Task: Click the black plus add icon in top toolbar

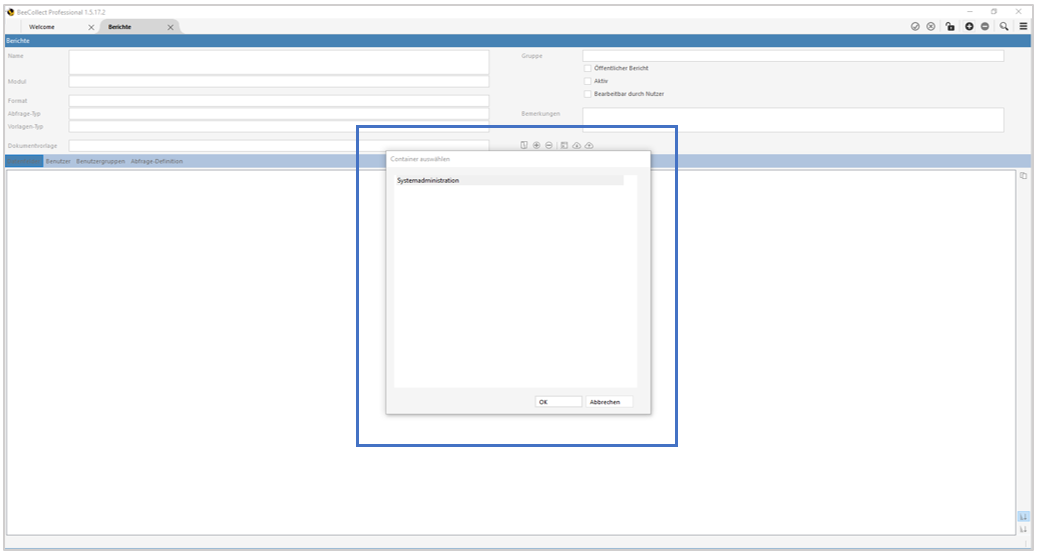Action: point(968,26)
